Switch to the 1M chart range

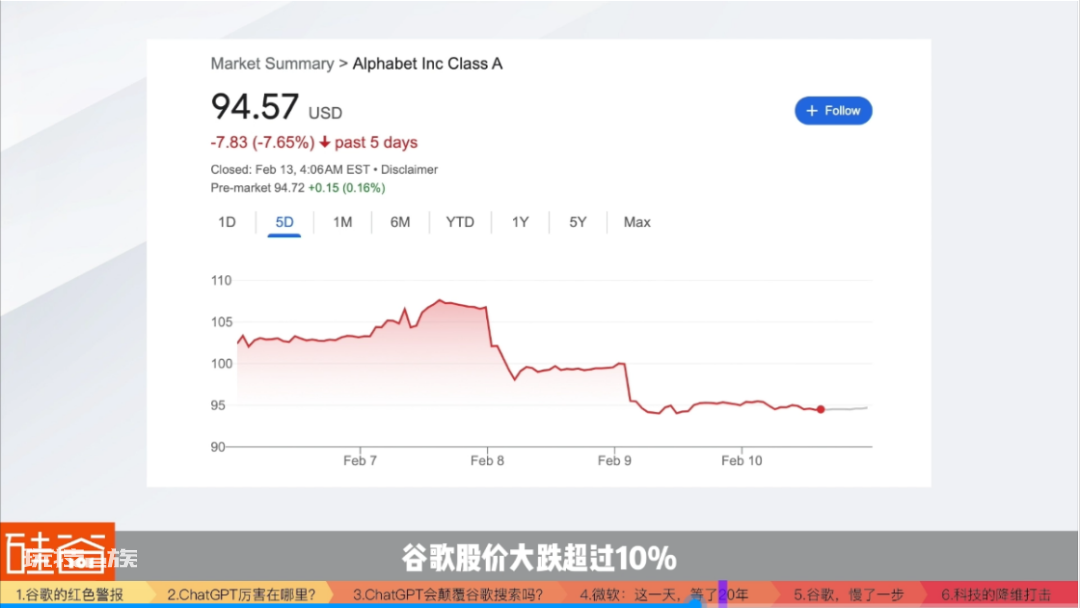[x=342, y=222]
